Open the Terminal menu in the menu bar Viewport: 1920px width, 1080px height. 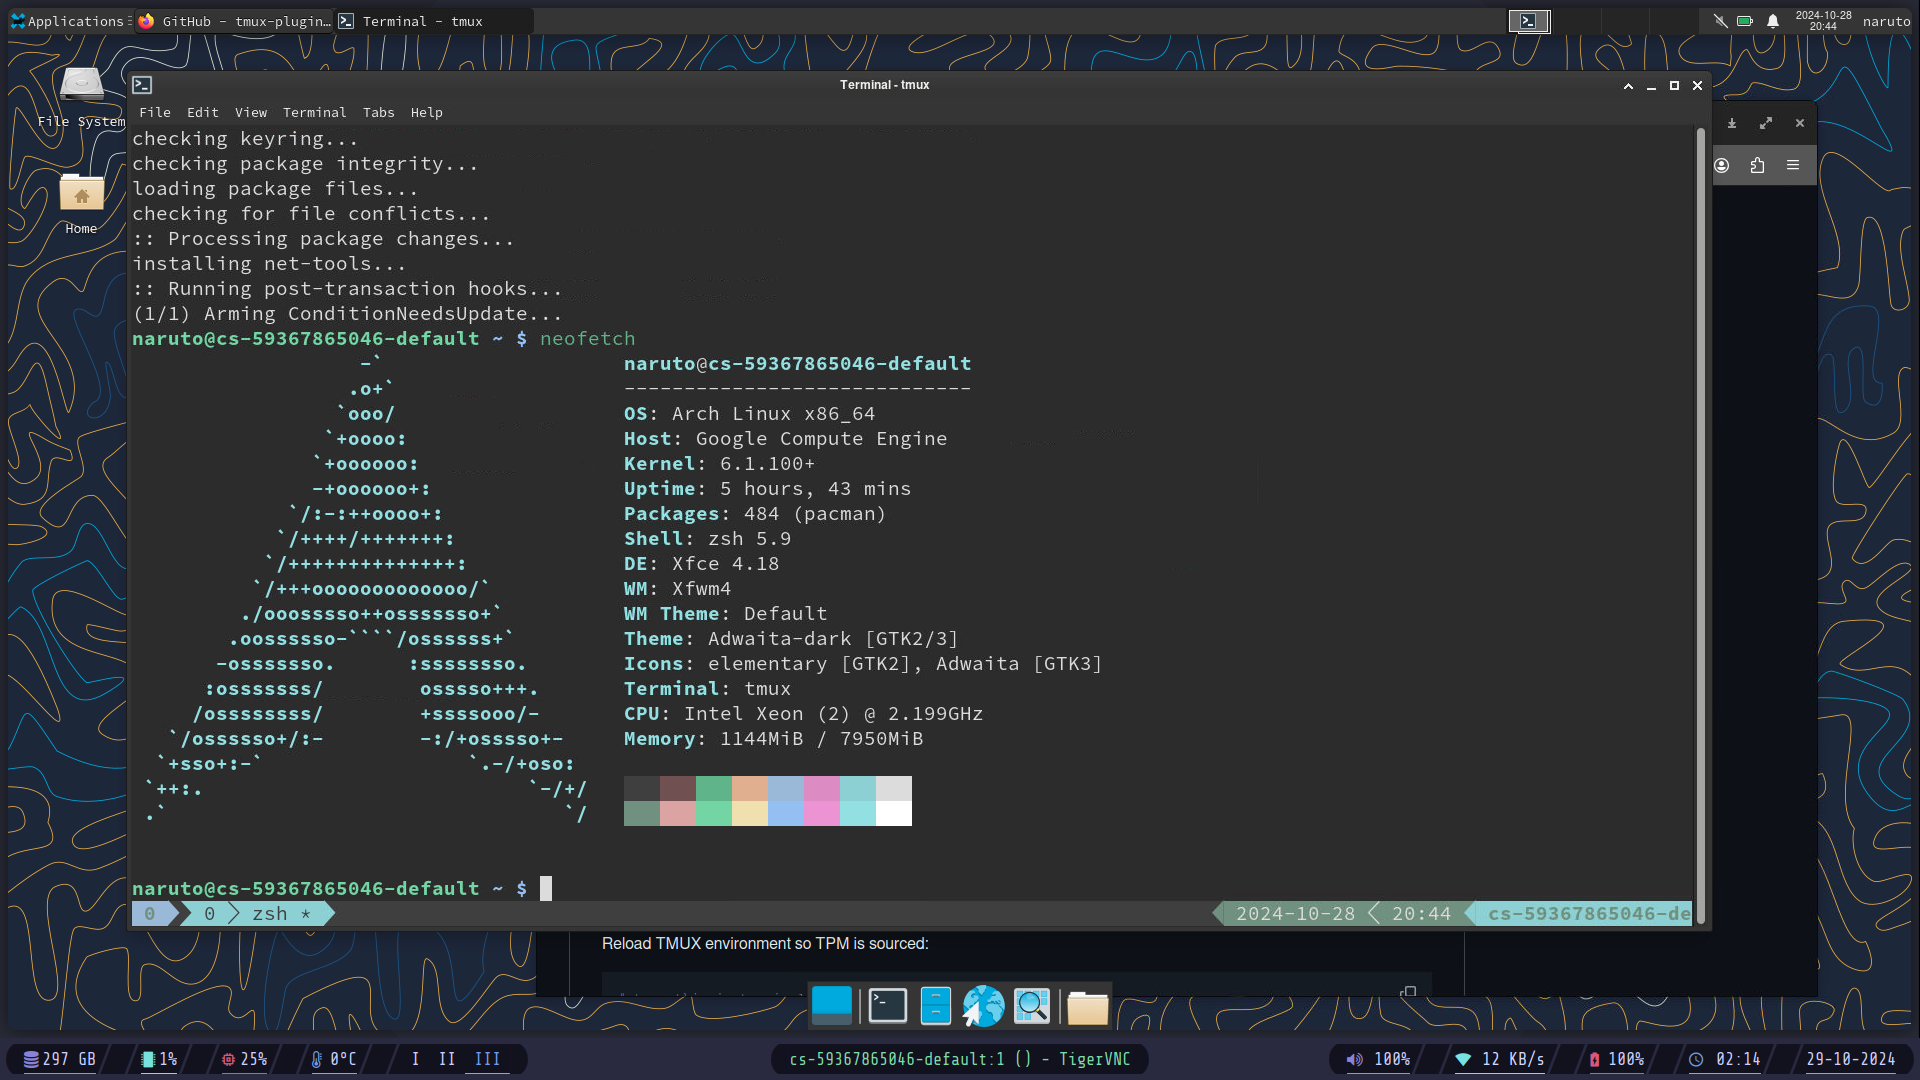pos(314,113)
